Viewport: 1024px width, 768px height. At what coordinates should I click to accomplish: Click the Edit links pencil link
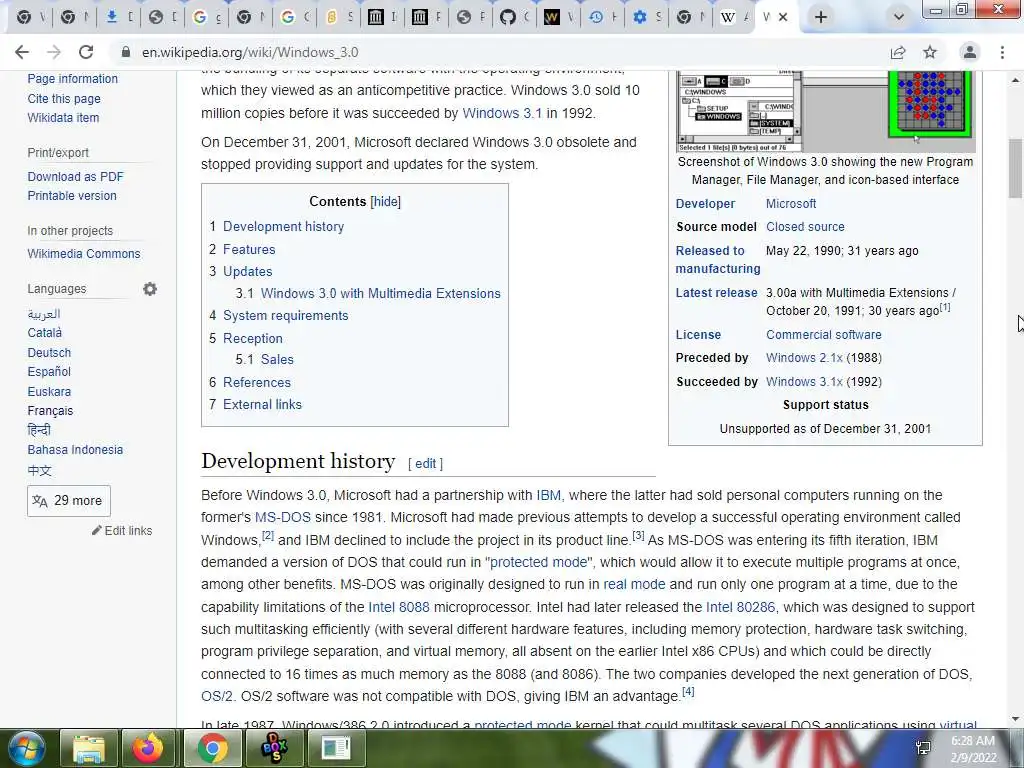122,530
